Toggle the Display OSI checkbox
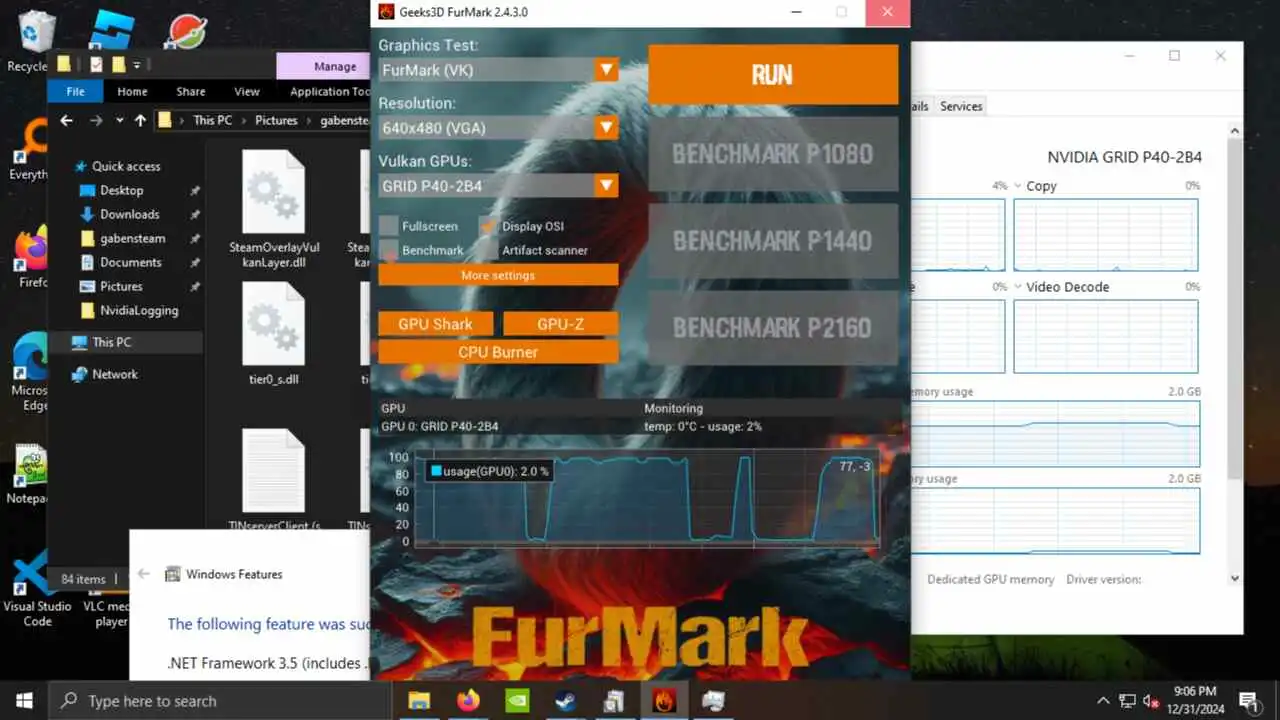The image size is (1280, 720). coord(488,227)
